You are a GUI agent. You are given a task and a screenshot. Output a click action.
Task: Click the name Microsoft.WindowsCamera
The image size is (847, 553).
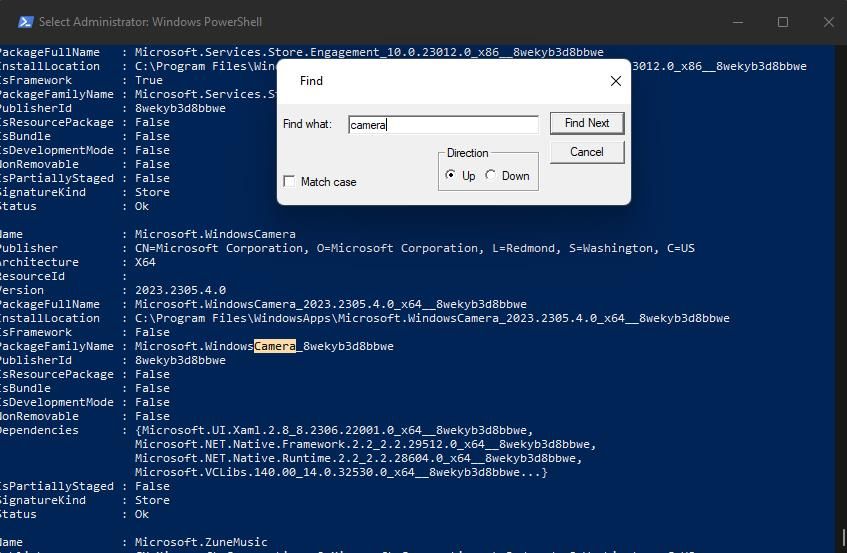pyautogui.click(x=215, y=234)
